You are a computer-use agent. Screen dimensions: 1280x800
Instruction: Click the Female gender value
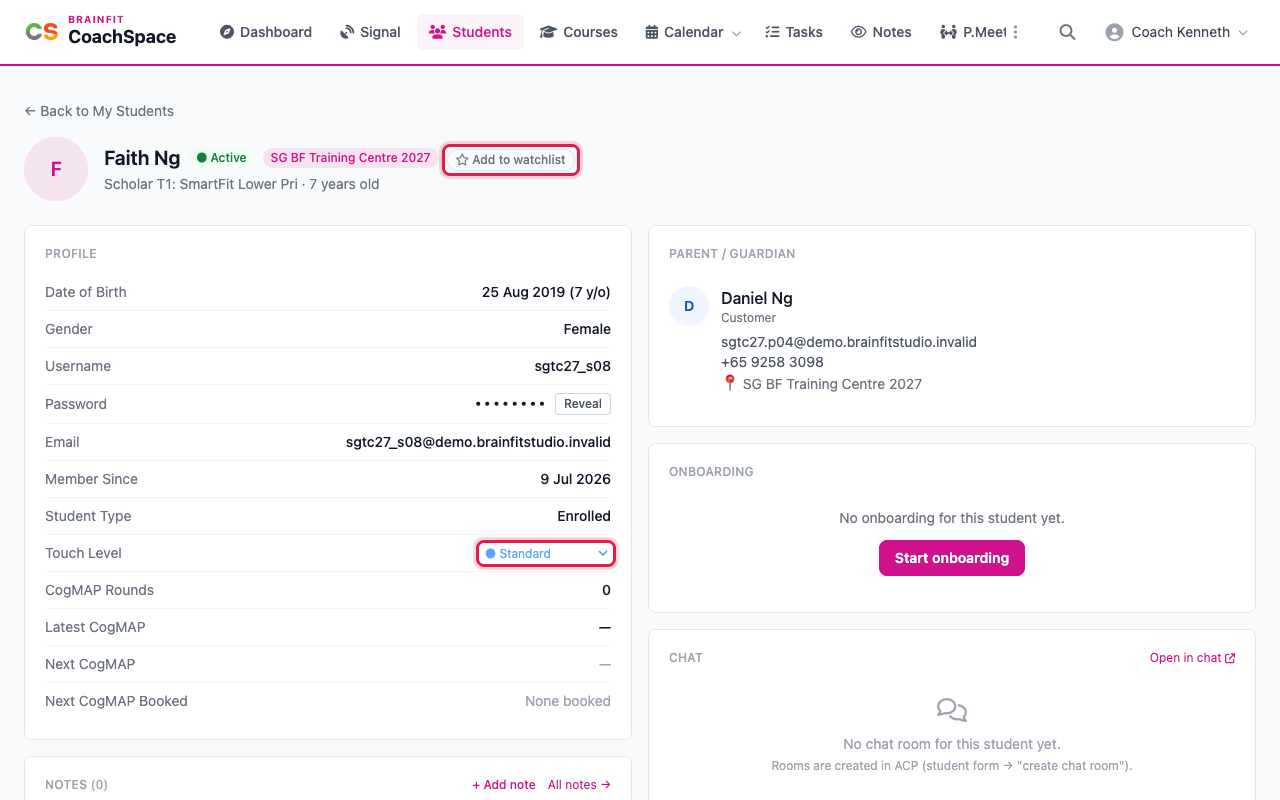(x=587, y=329)
